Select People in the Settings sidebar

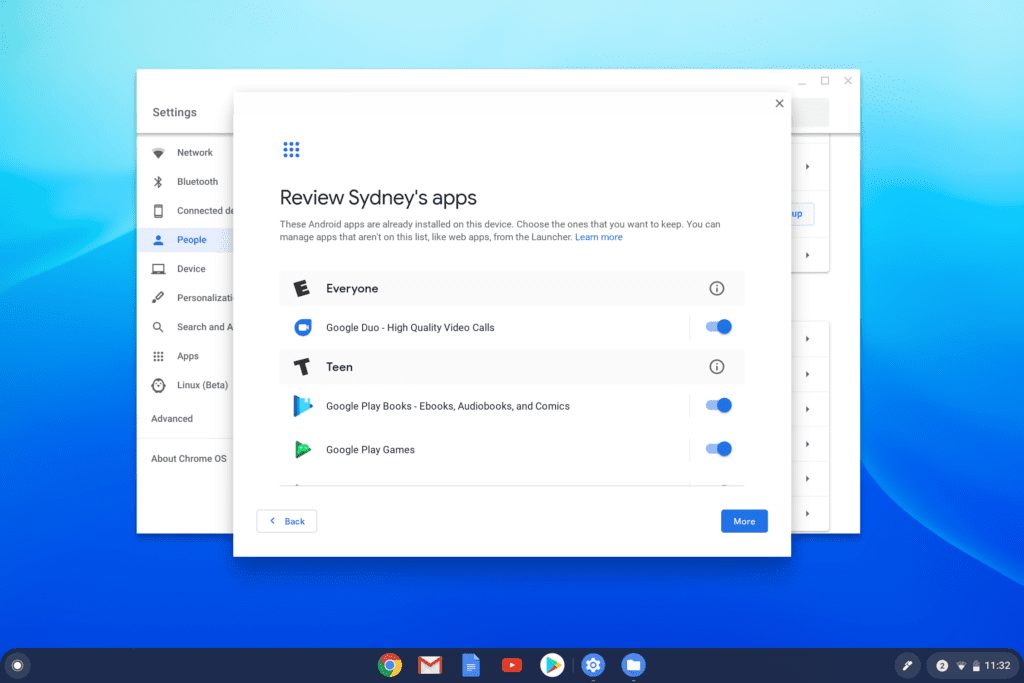tap(185, 240)
